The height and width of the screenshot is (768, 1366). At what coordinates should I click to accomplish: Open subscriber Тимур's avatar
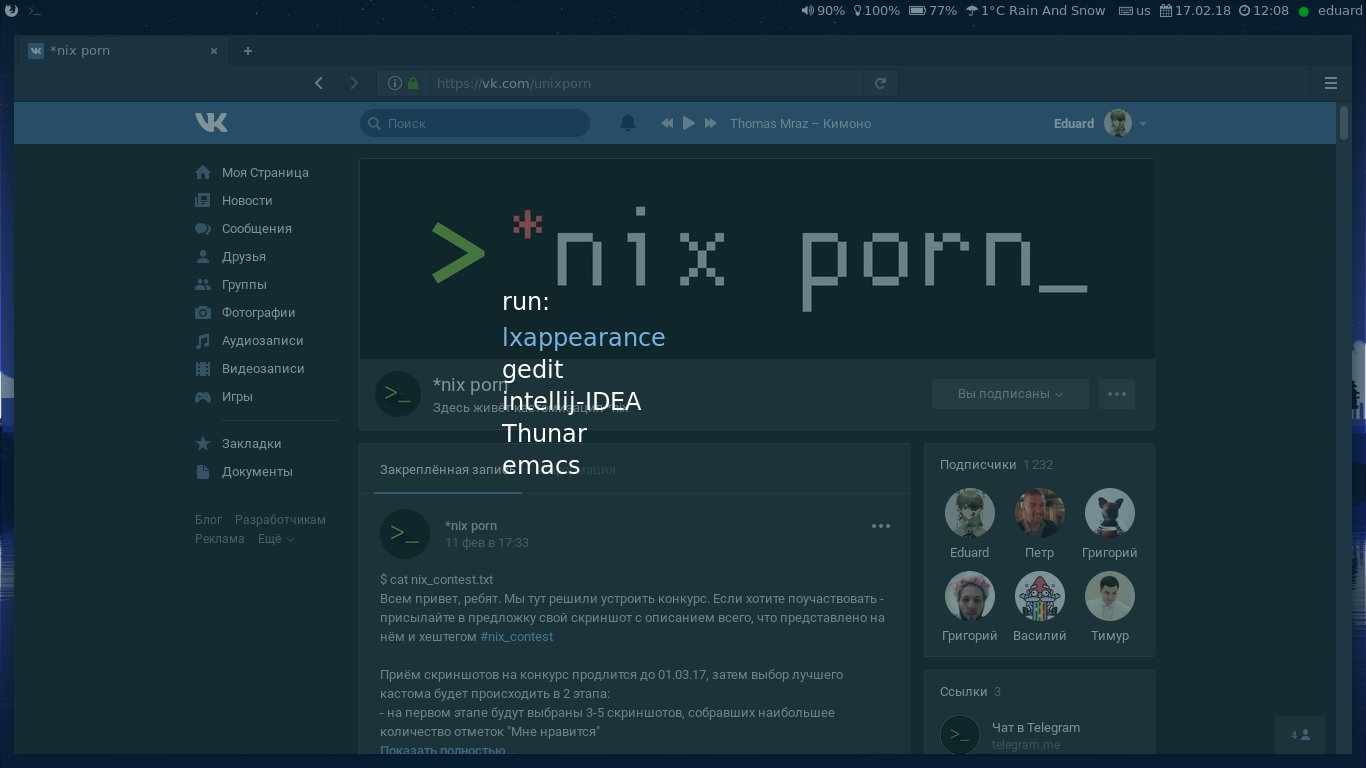(x=1109, y=596)
